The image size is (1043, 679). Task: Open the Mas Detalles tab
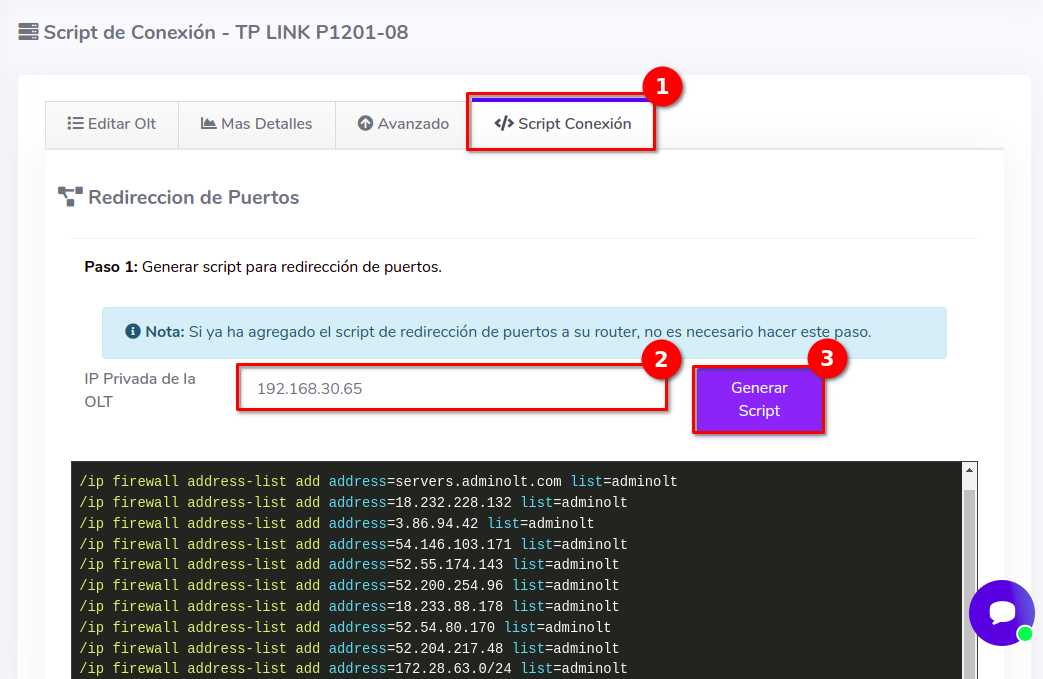[x=256, y=124]
